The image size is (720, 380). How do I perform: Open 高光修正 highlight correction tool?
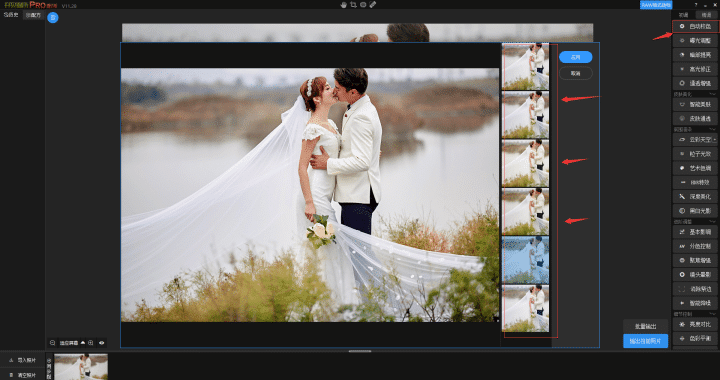point(695,69)
